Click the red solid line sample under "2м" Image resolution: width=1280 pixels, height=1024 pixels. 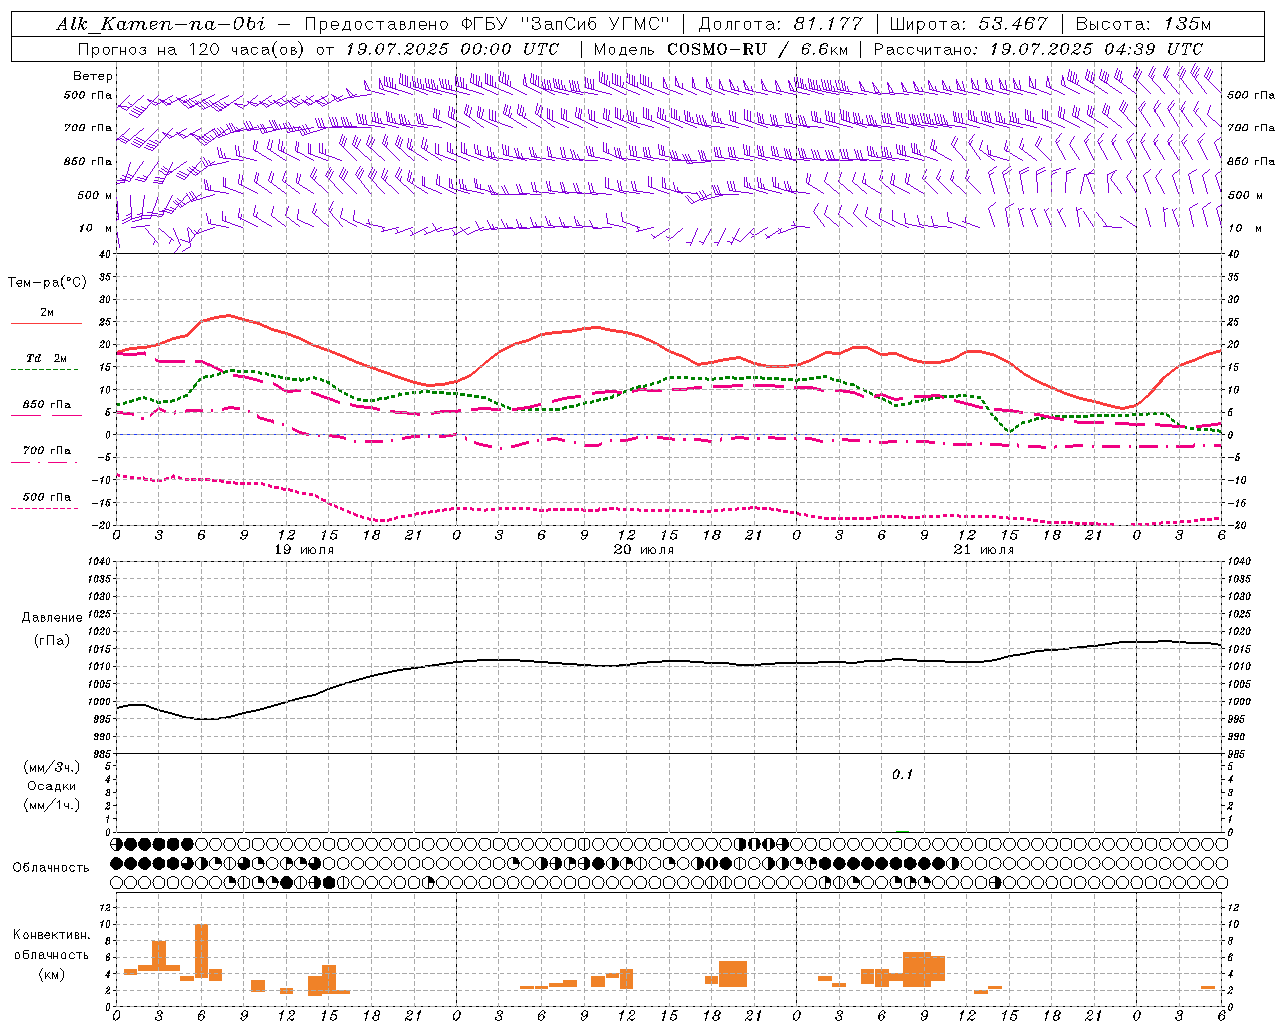pyautogui.click(x=46, y=324)
